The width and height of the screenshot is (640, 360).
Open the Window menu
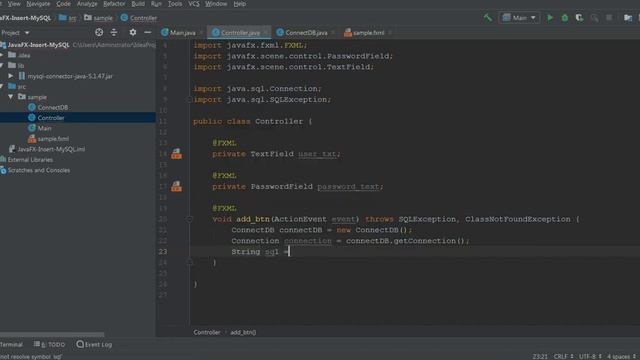(216, 4)
